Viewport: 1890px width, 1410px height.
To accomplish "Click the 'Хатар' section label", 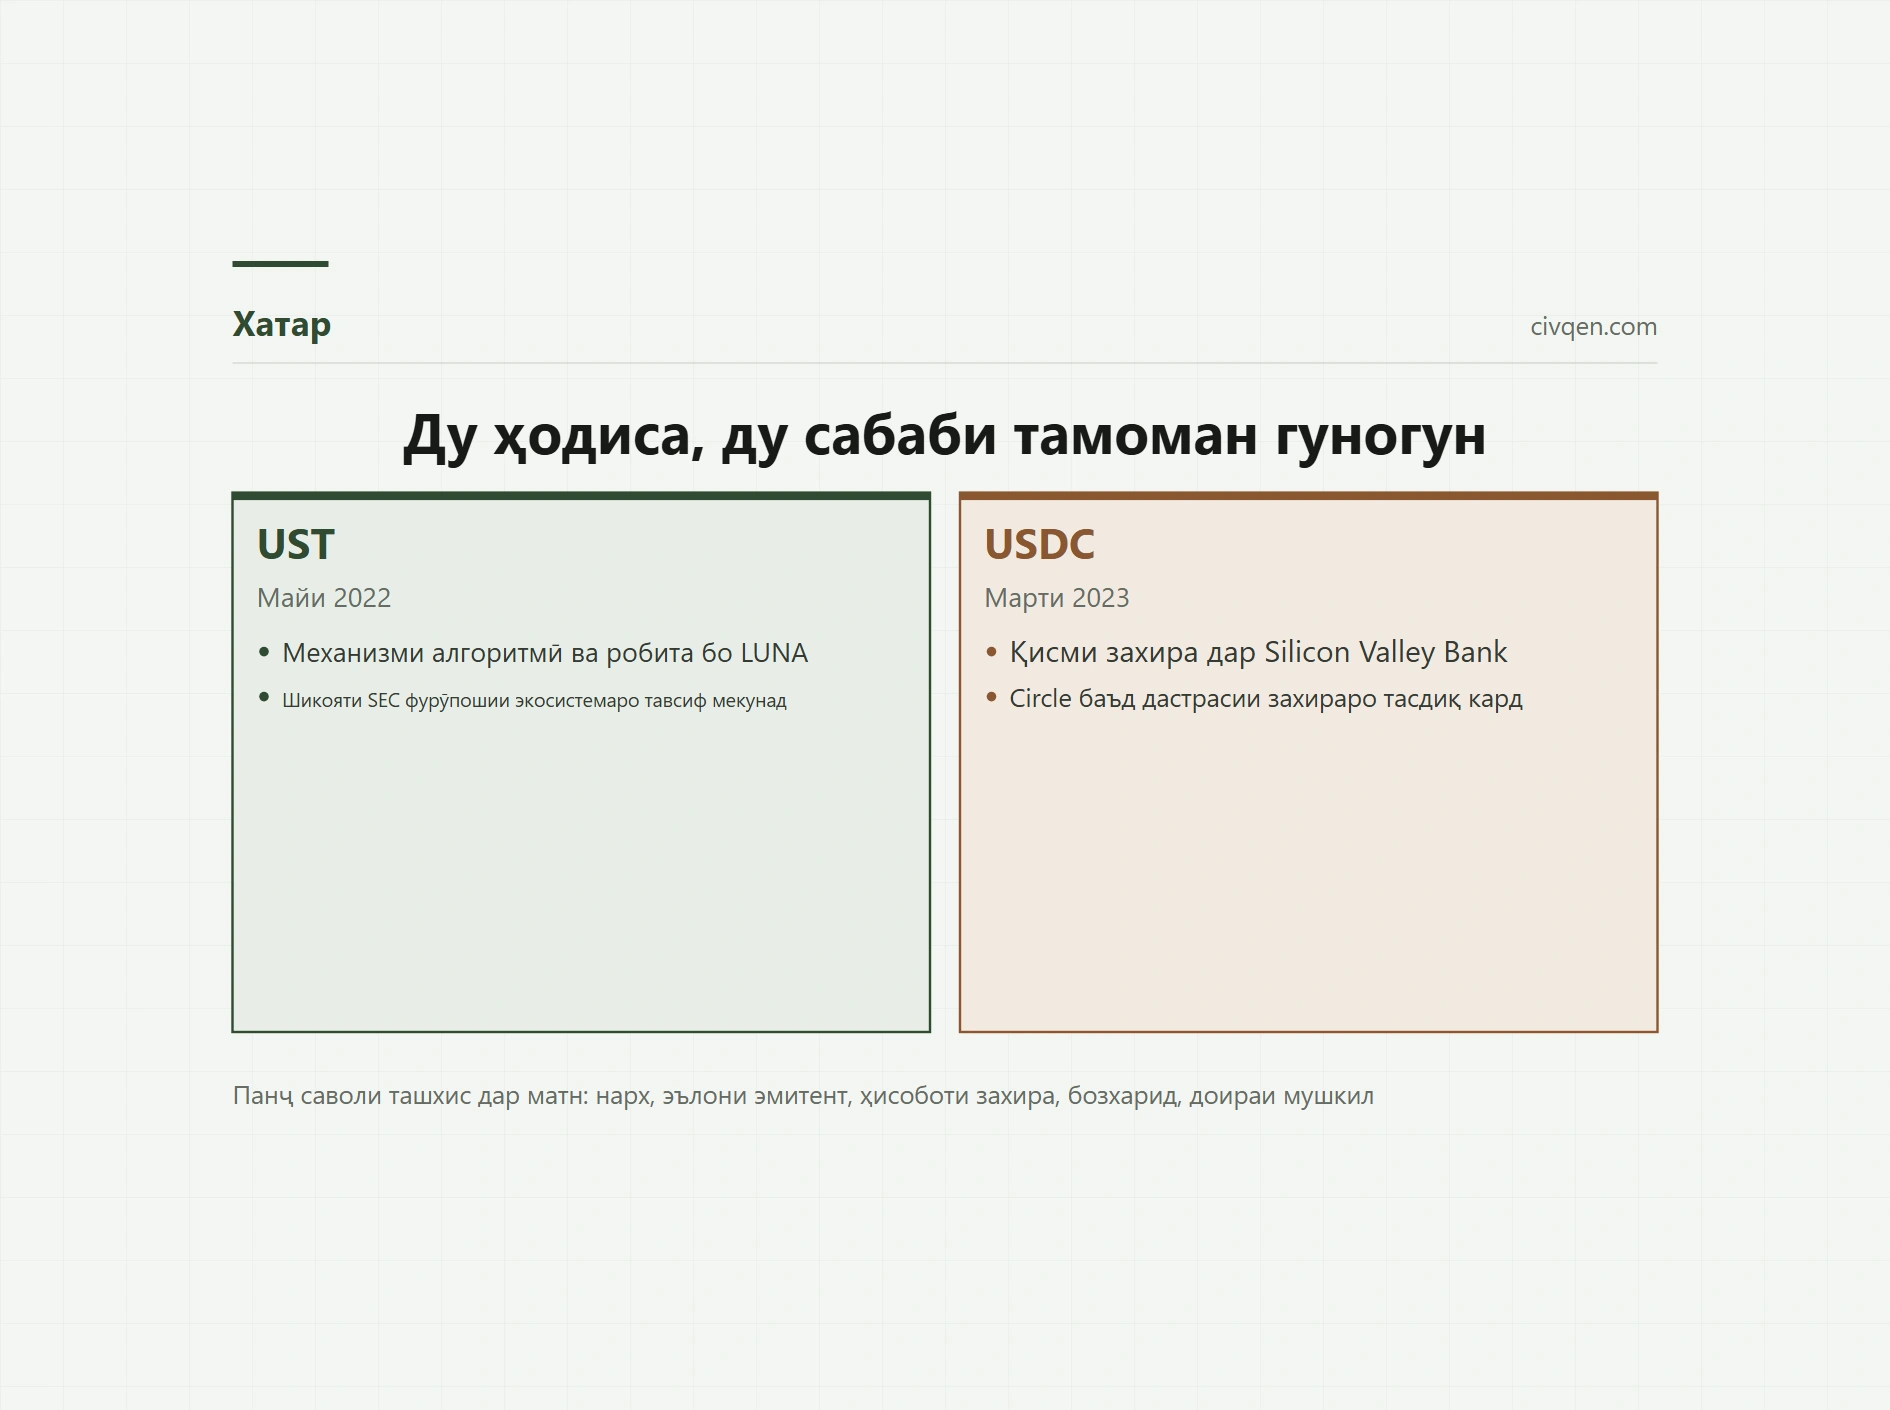I will [281, 325].
